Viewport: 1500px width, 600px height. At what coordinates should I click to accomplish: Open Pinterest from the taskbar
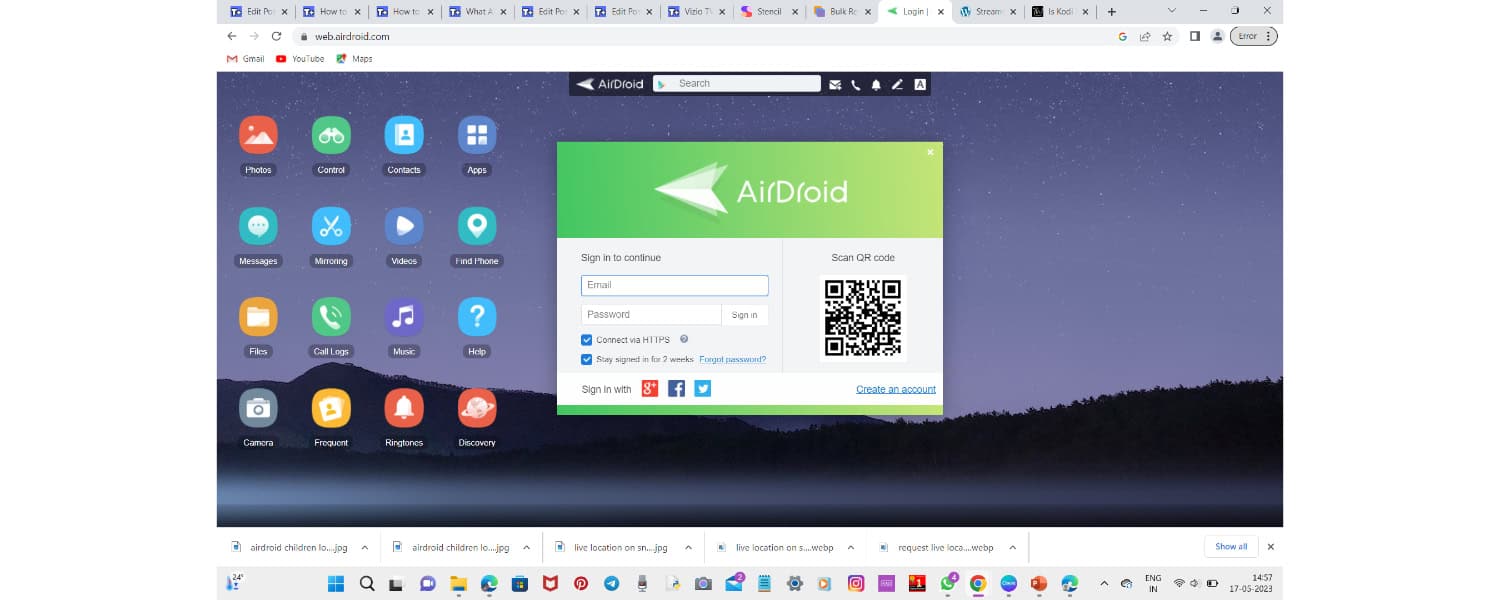click(x=581, y=583)
